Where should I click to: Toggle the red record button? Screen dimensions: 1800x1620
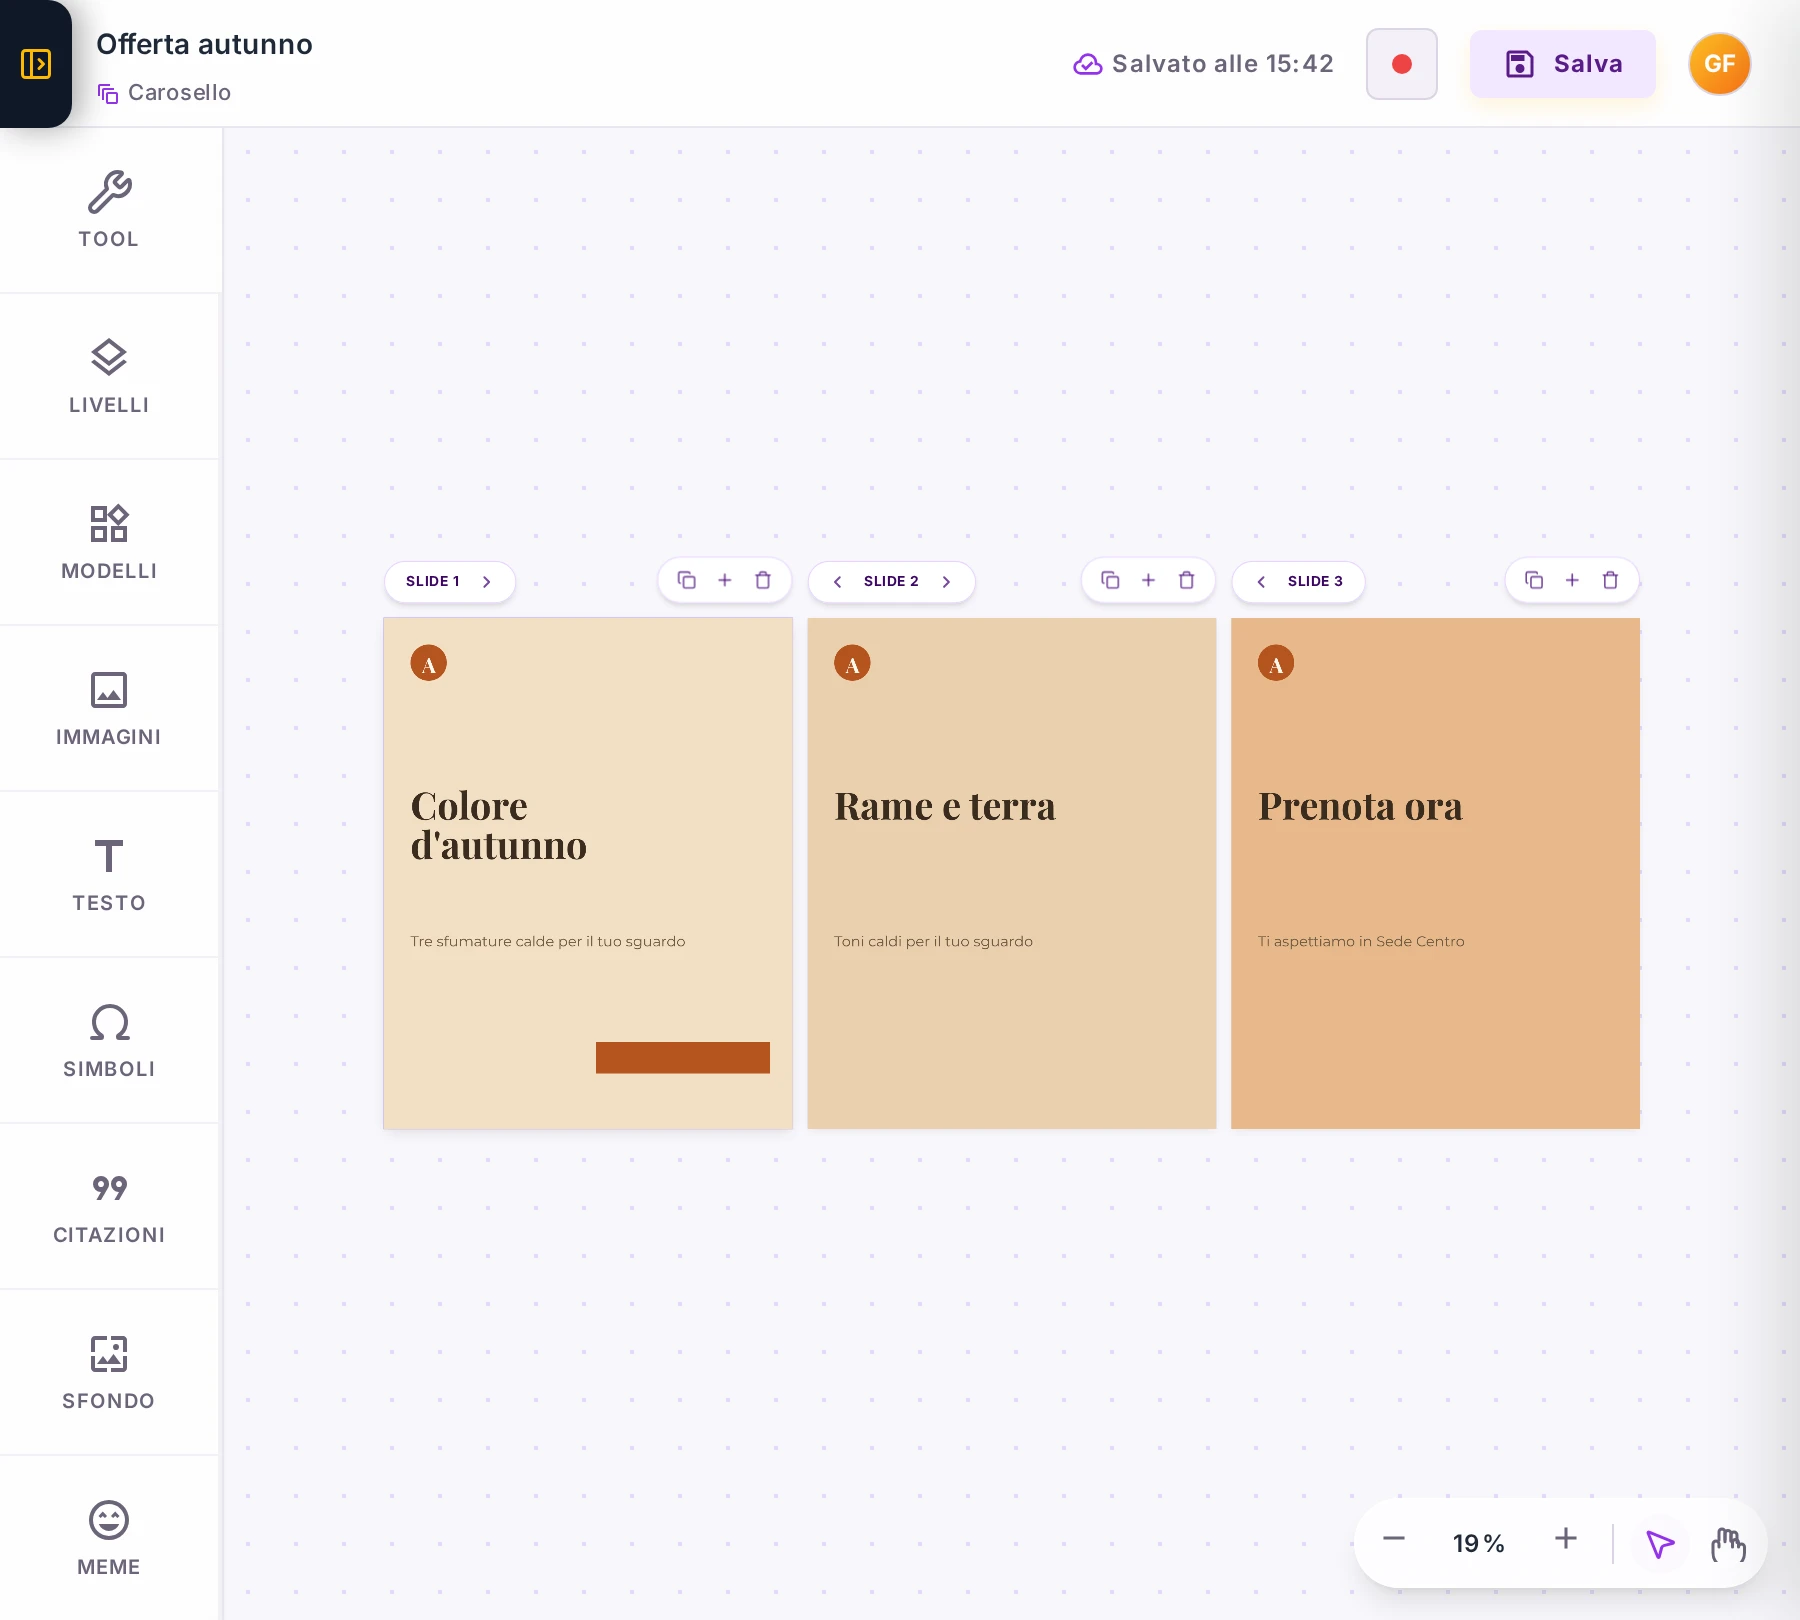coord(1402,64)
